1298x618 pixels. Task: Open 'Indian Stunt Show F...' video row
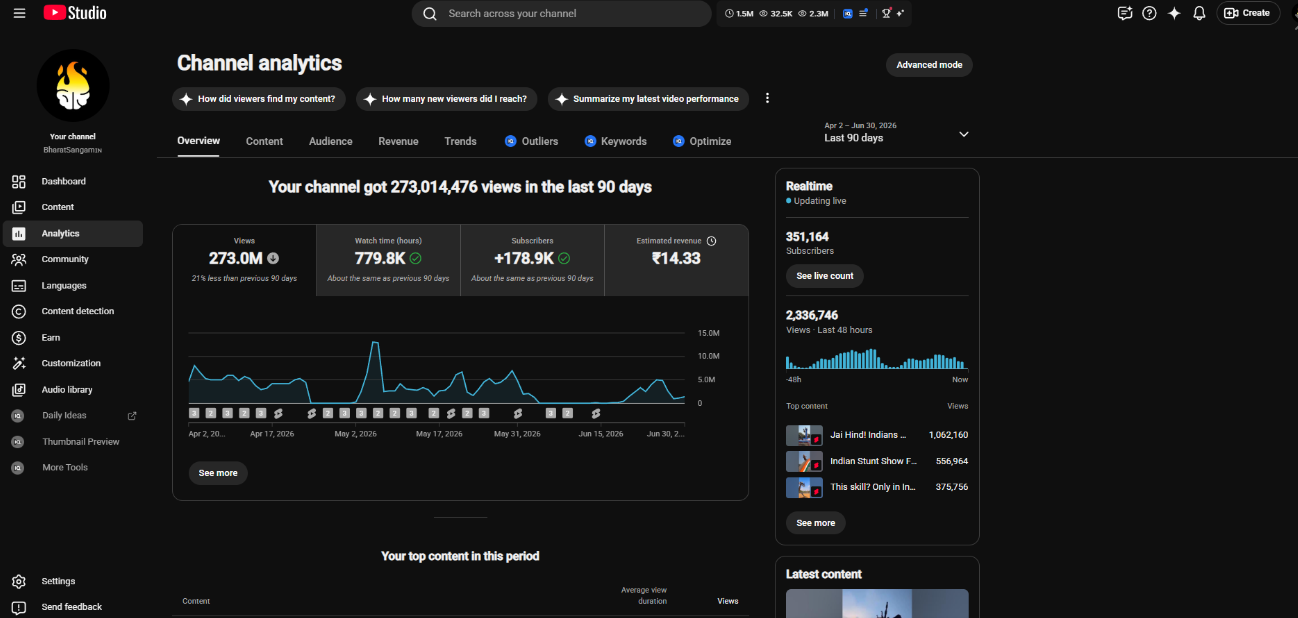point(877,462)
